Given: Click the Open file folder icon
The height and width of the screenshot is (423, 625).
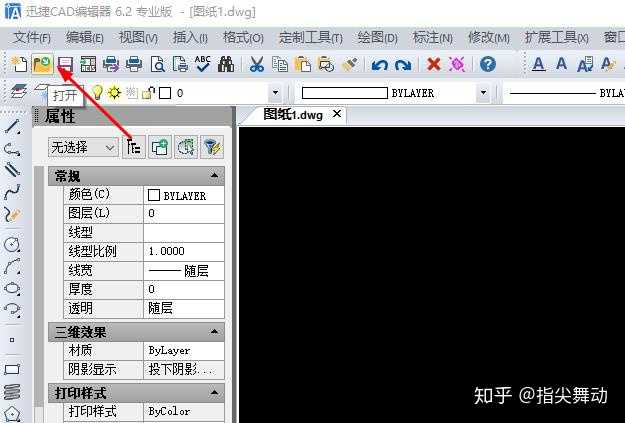Looking at the screenshot, I should point(42,64).
